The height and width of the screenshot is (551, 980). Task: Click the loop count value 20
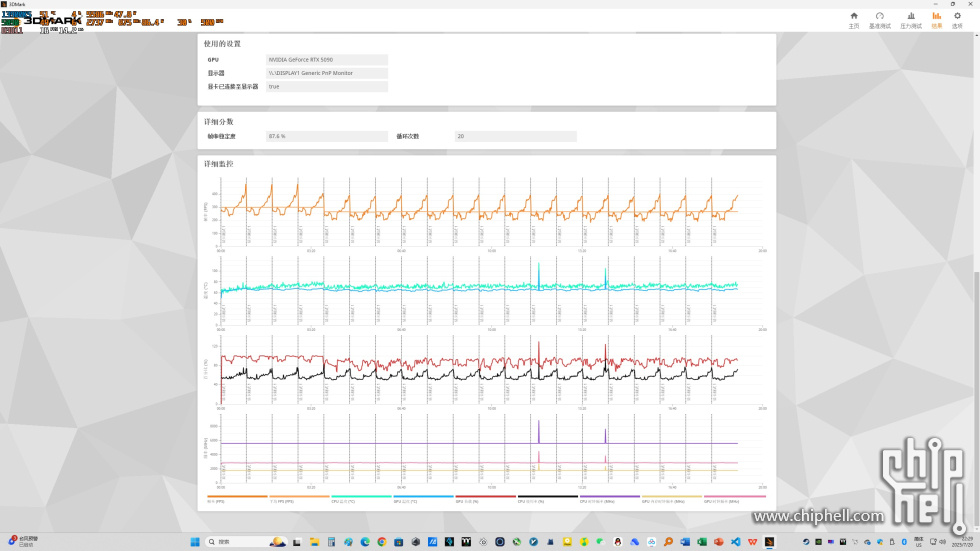[516, 136]
